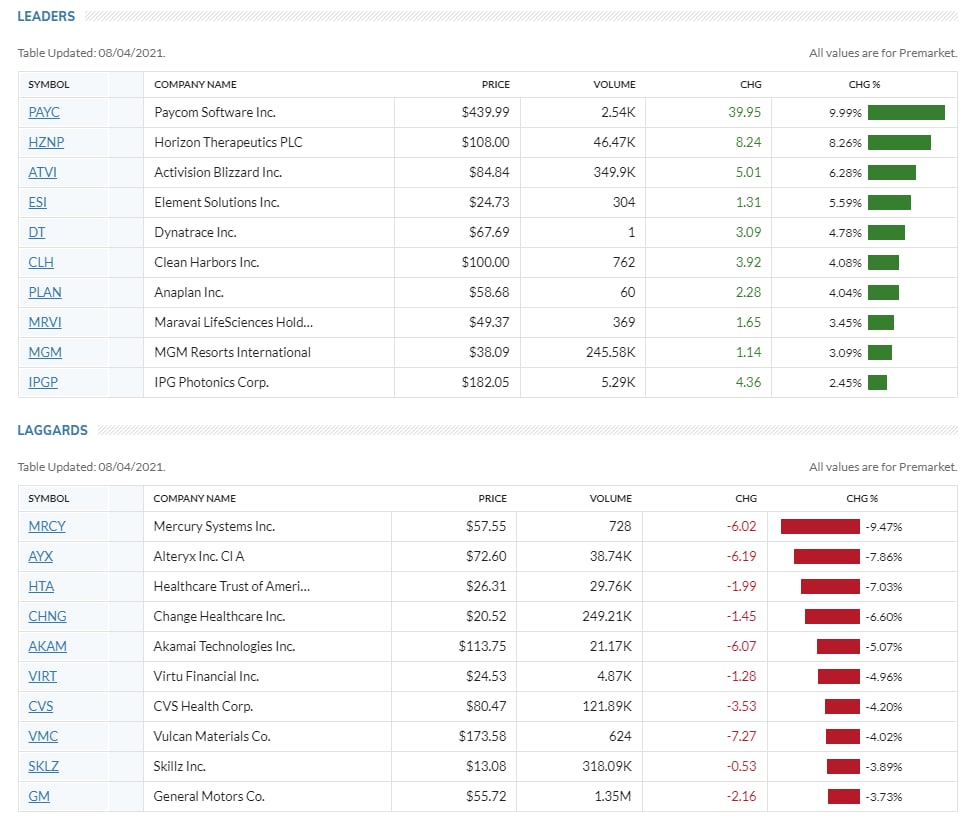Select Alteryx Inc. Cl A company name

pos(199,556)
